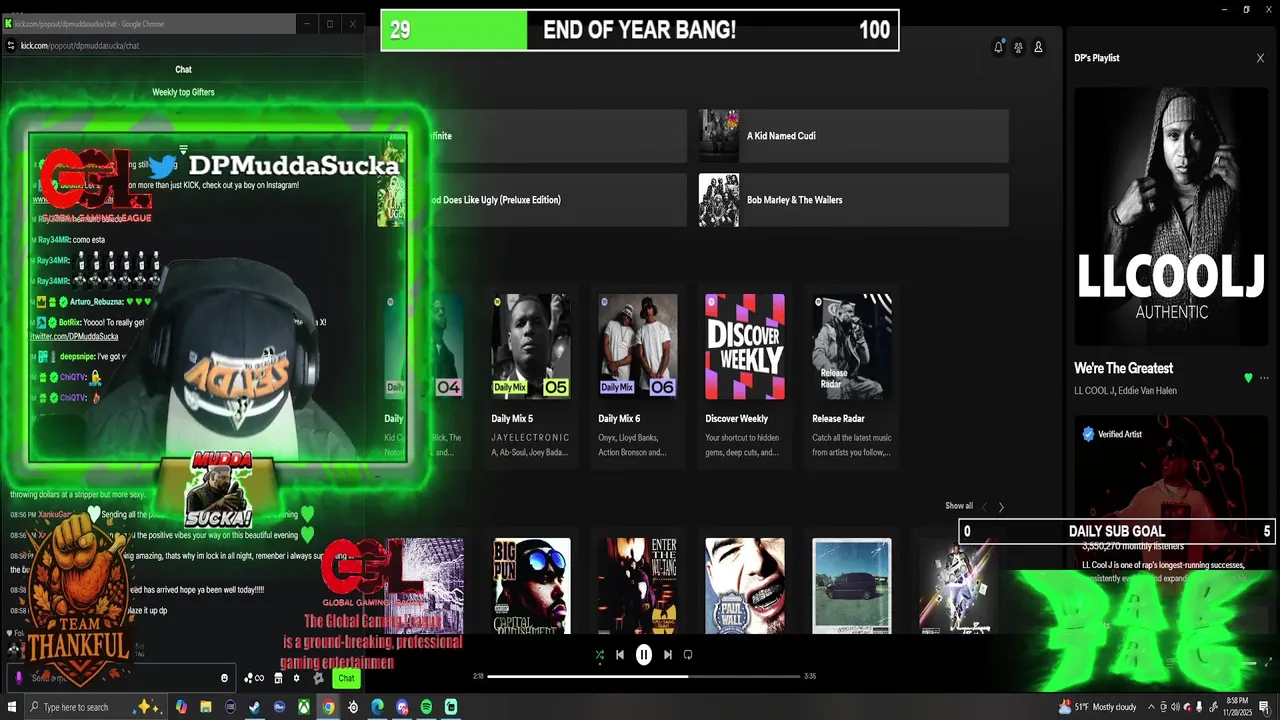Open Kick chat shop icon
The height and width of the screenshot is (720, 1280).
click(x=278, y=678)
